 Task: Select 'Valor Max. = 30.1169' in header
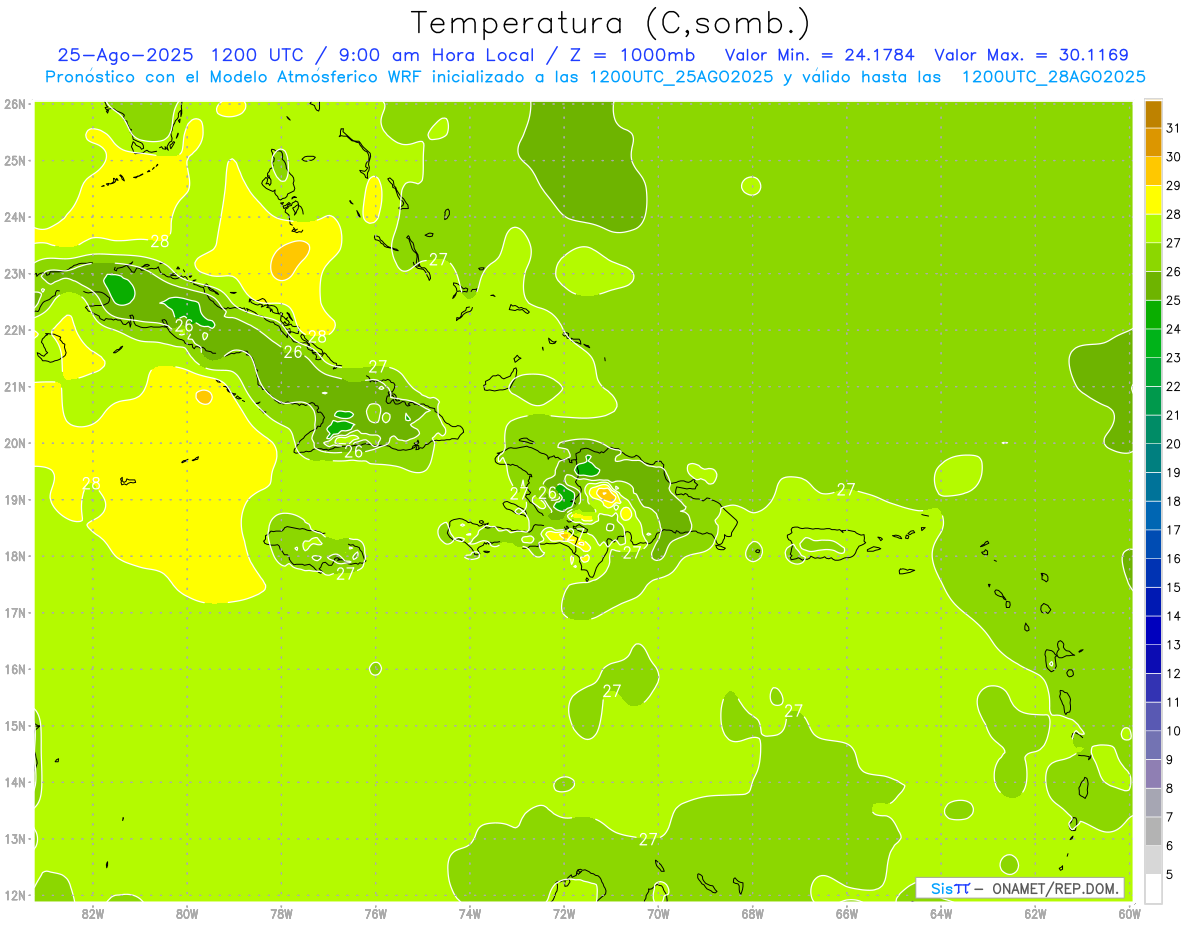point(1032,55)
